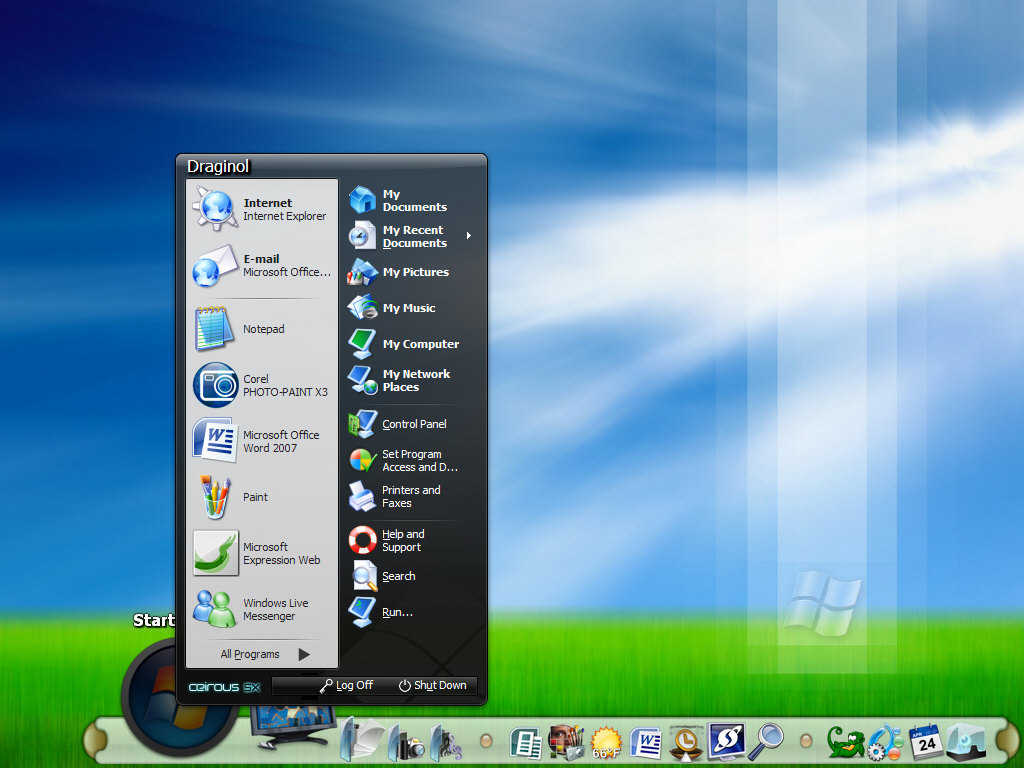This screenshot has height=768, width=1024.
Task: Open My Computer
Action: click(411, 344)
